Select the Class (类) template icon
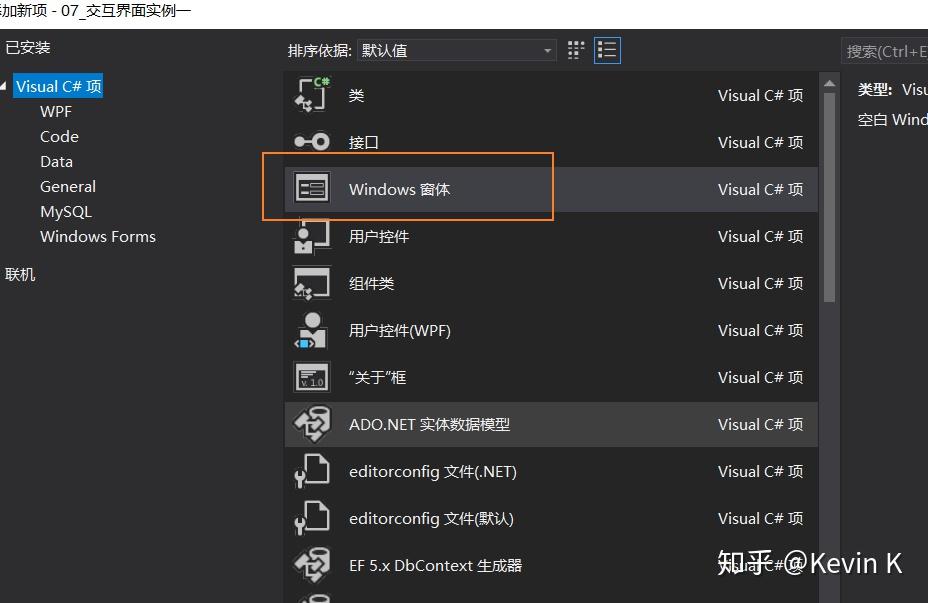Image resolution: width=928 pixels, height=603 pixels. pos(311,95)
